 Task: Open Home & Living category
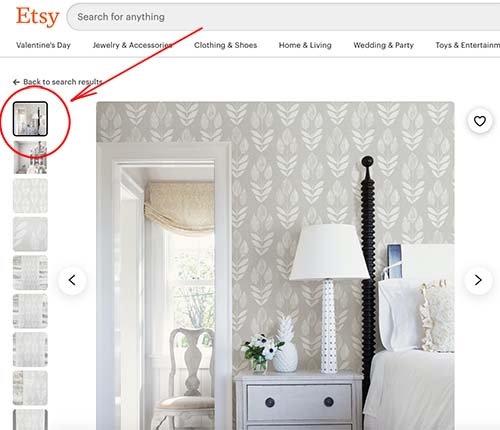pos(305,45)
